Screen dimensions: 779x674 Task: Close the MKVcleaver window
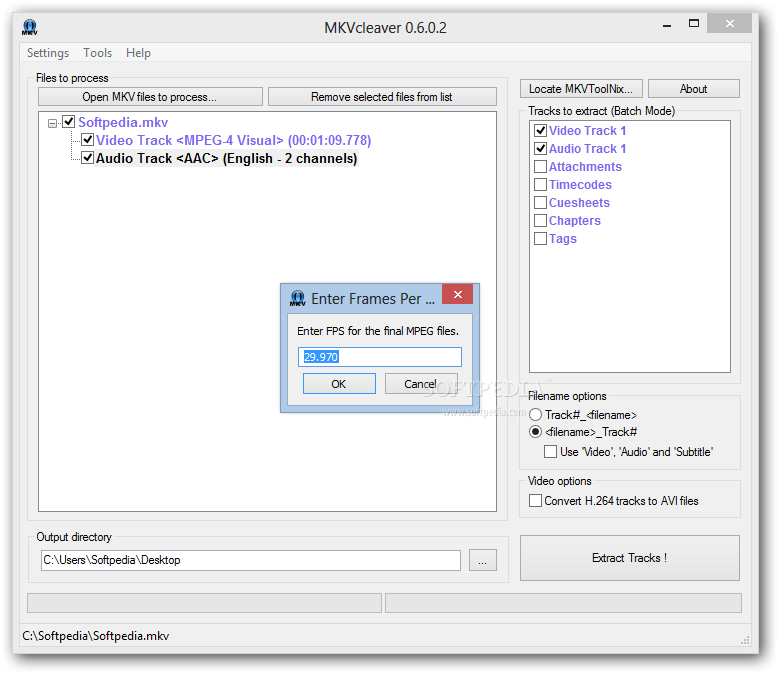729,23
